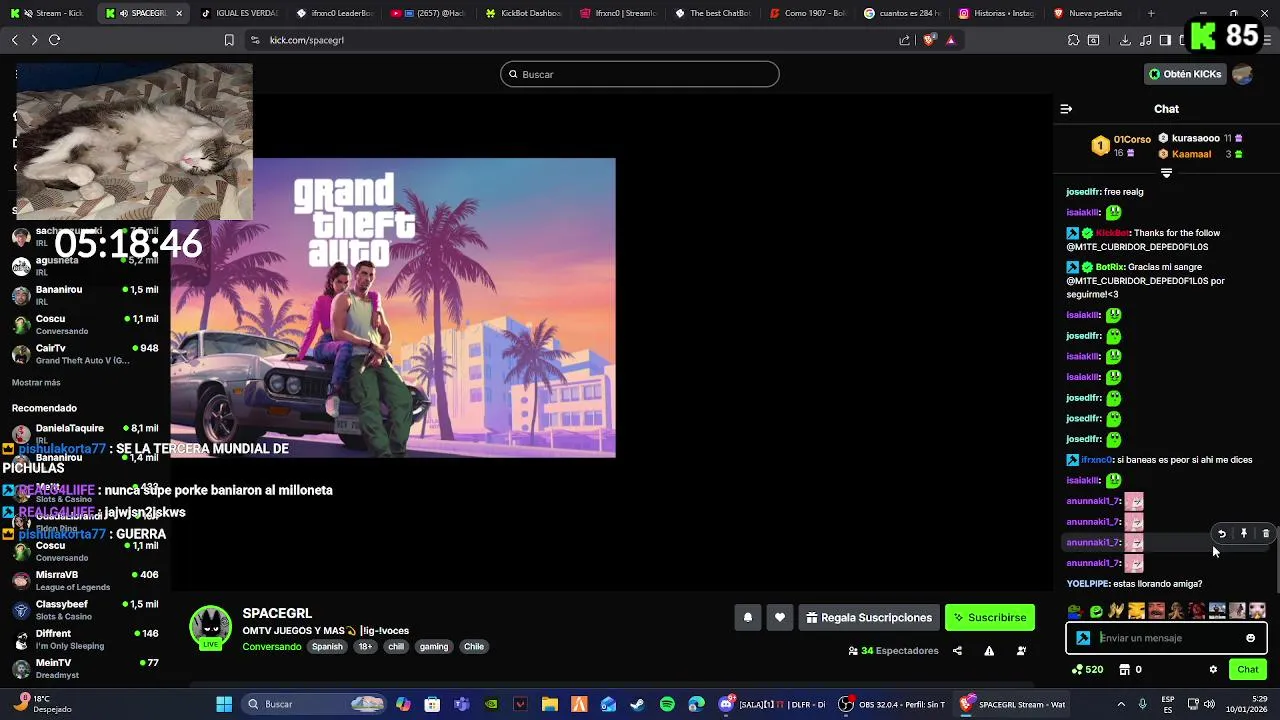Image resolution: width=1280 pixels, height=720 pixels.
Task: Open the share stream icon
Action: tap(957, 651)
